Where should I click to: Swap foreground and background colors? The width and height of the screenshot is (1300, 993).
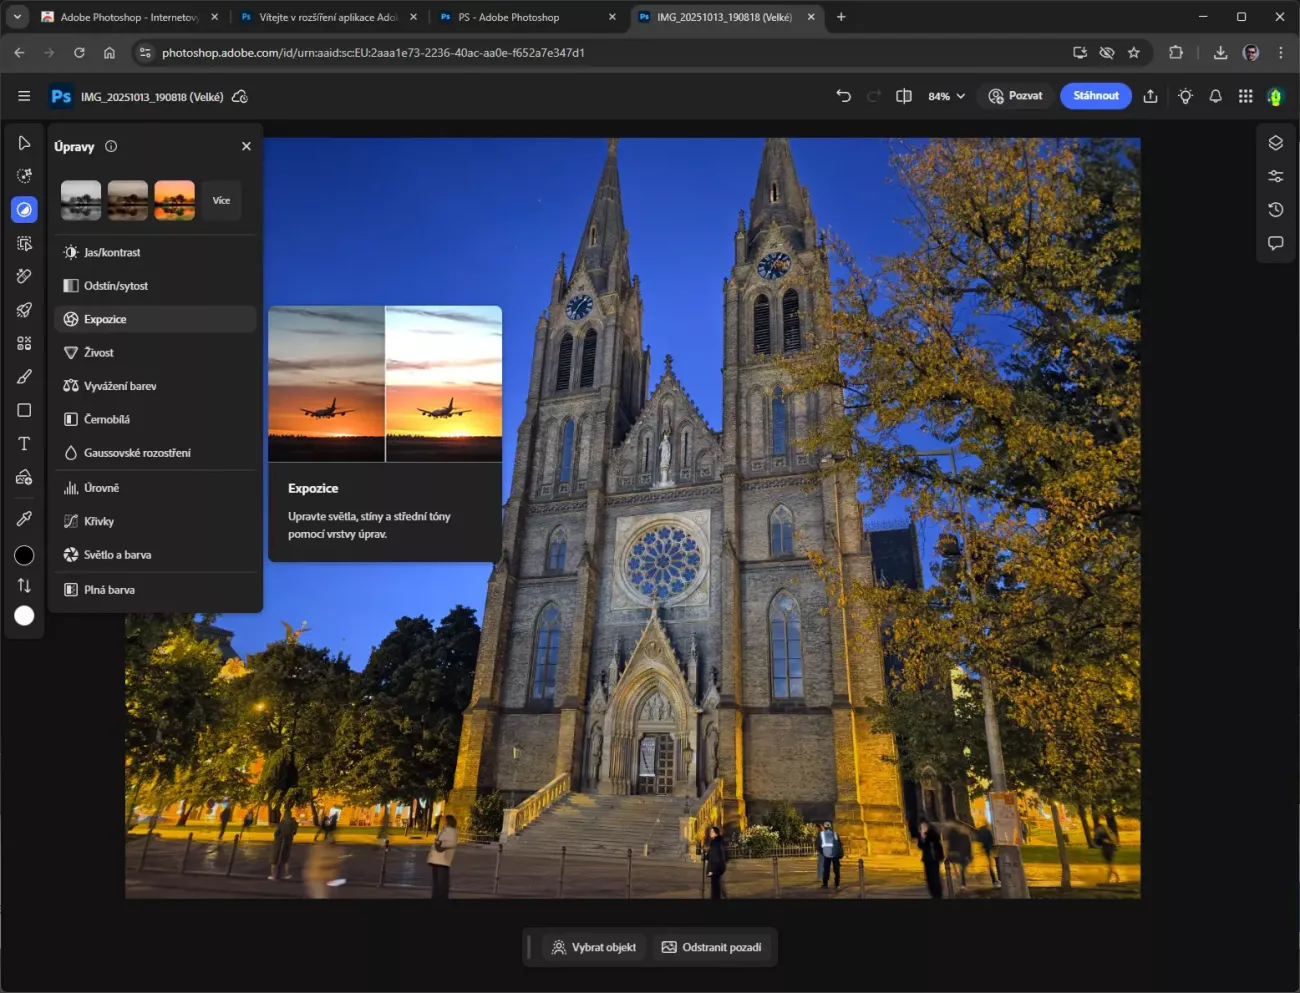click(24, 586)
